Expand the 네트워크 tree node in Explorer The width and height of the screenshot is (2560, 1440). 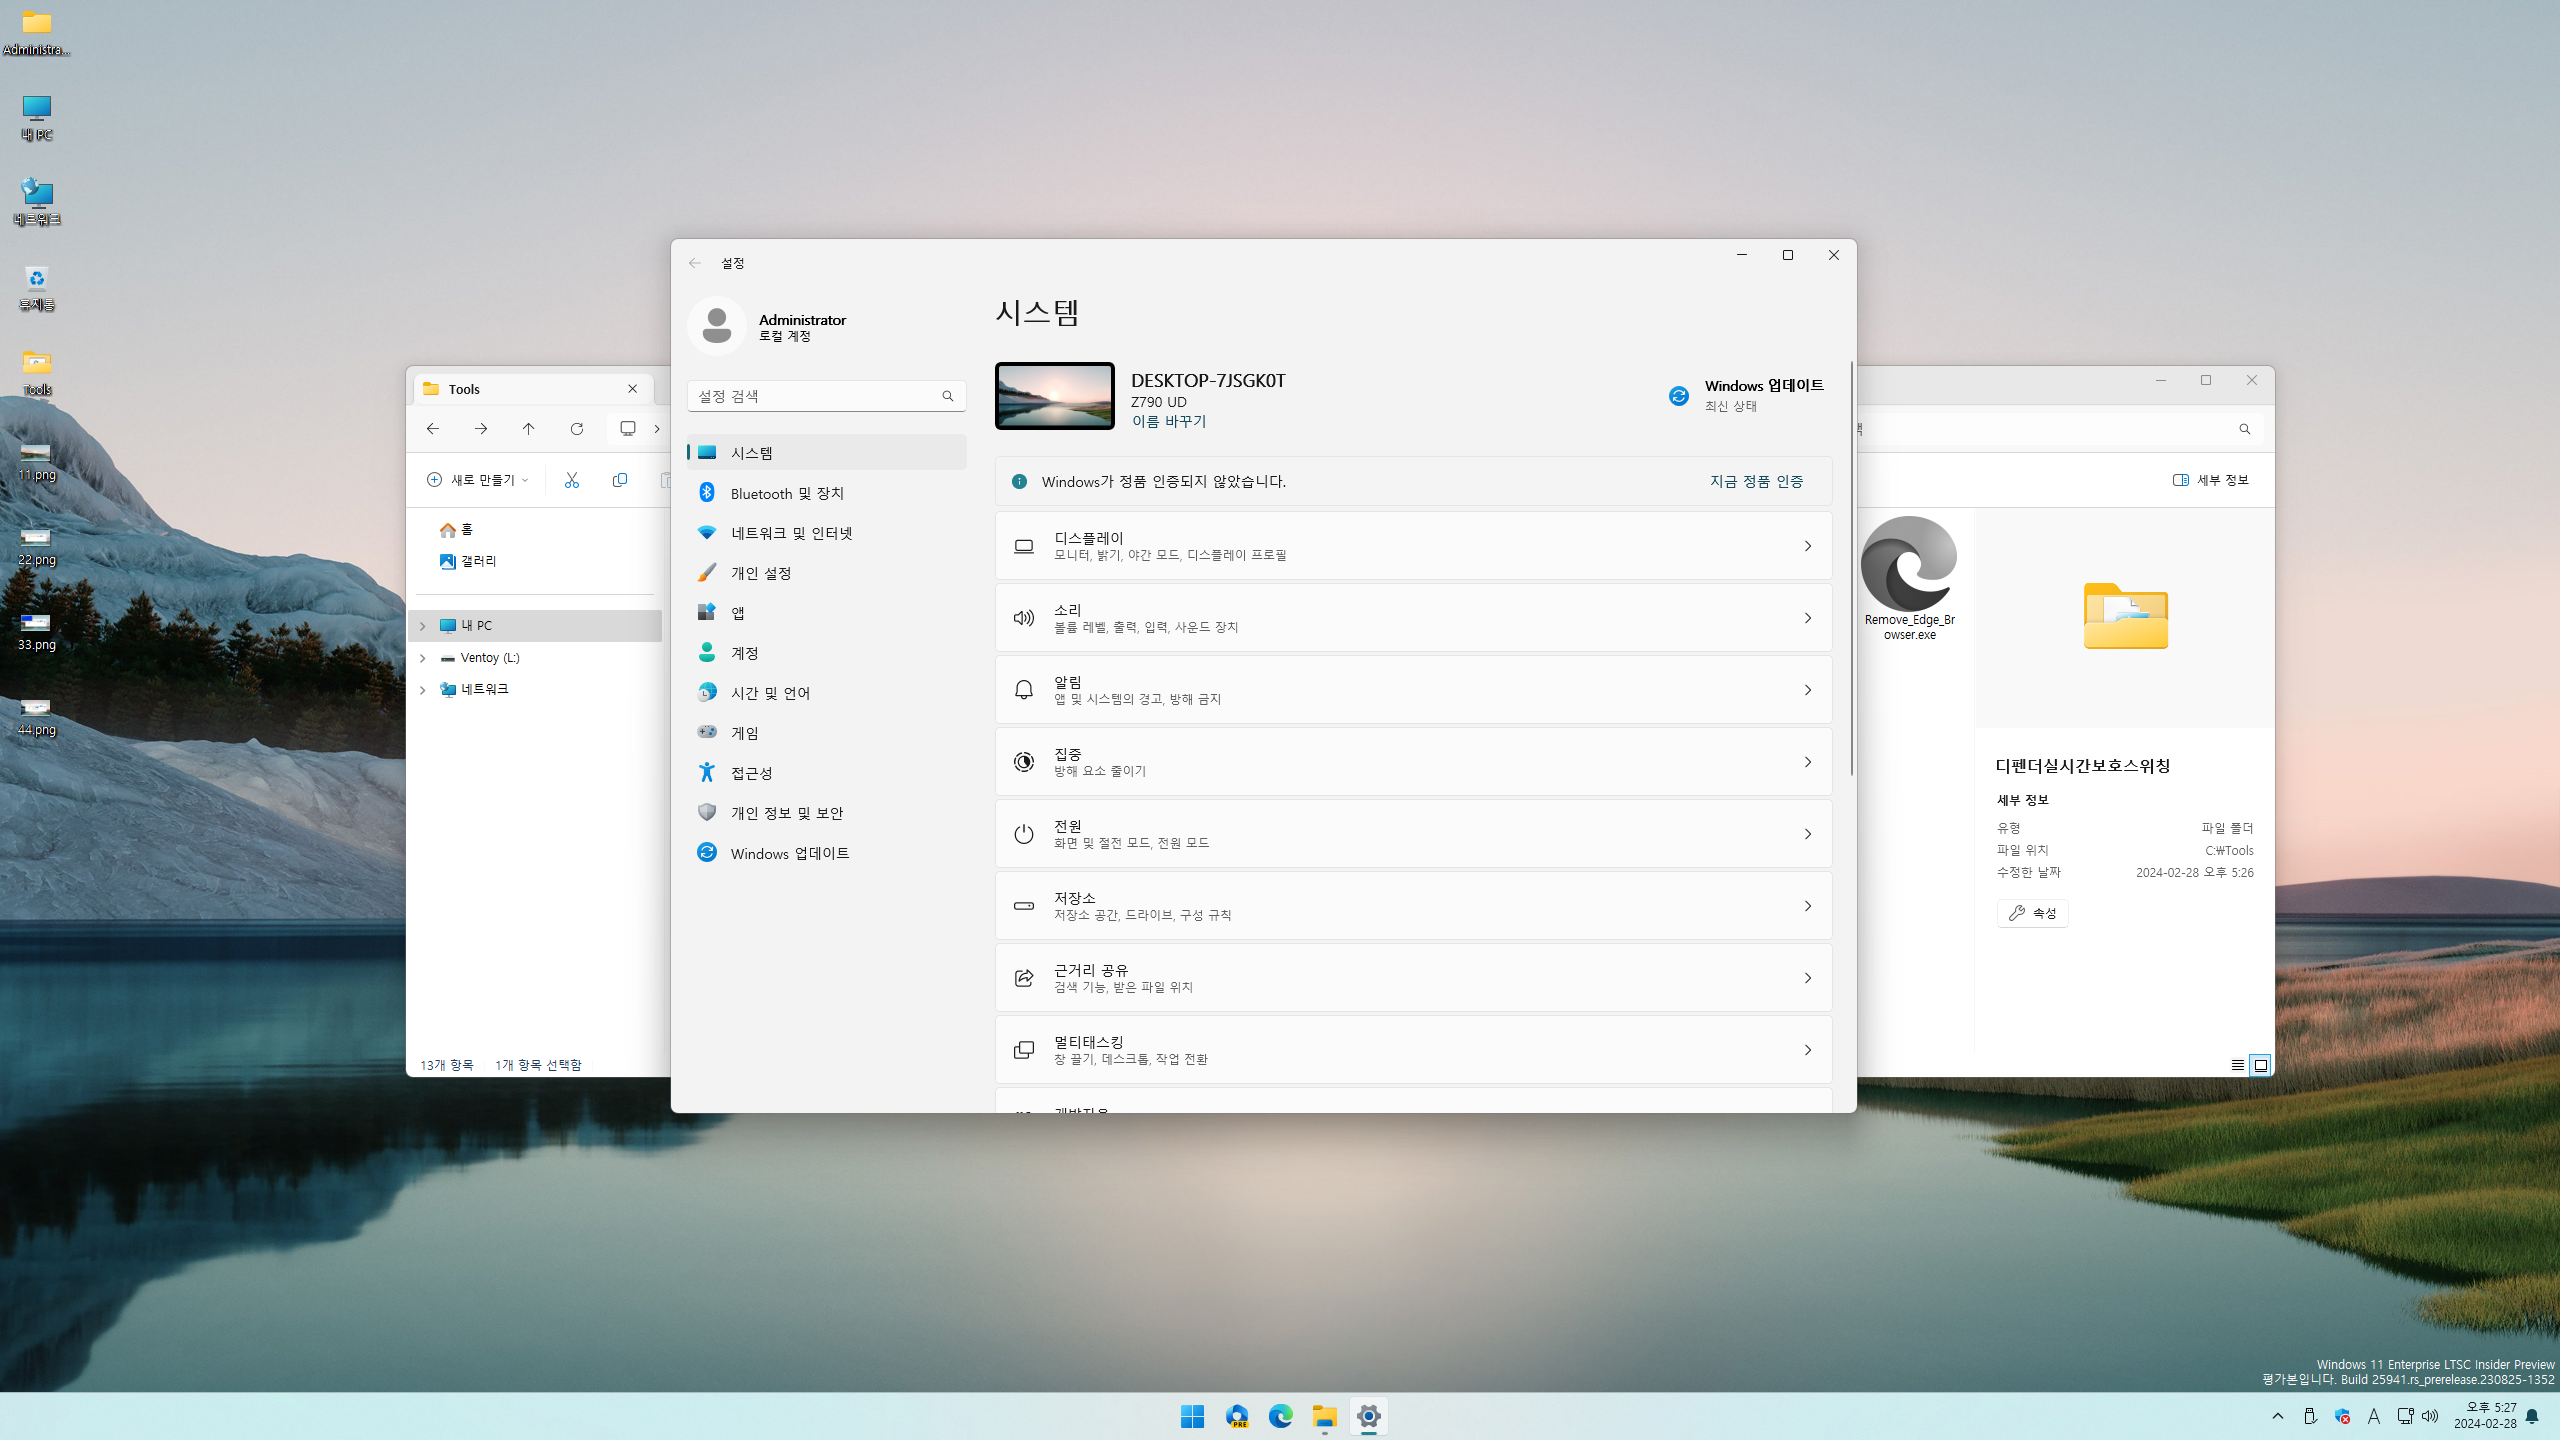(x=423, y=690)
